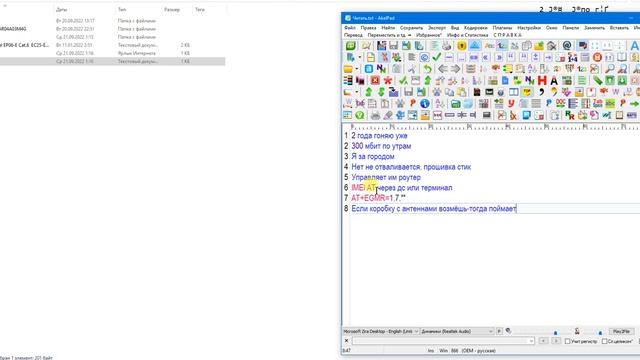Click the yellow padlock toolbar icon
The width and height of the screenshot is (640, 360).
(462, 46)
